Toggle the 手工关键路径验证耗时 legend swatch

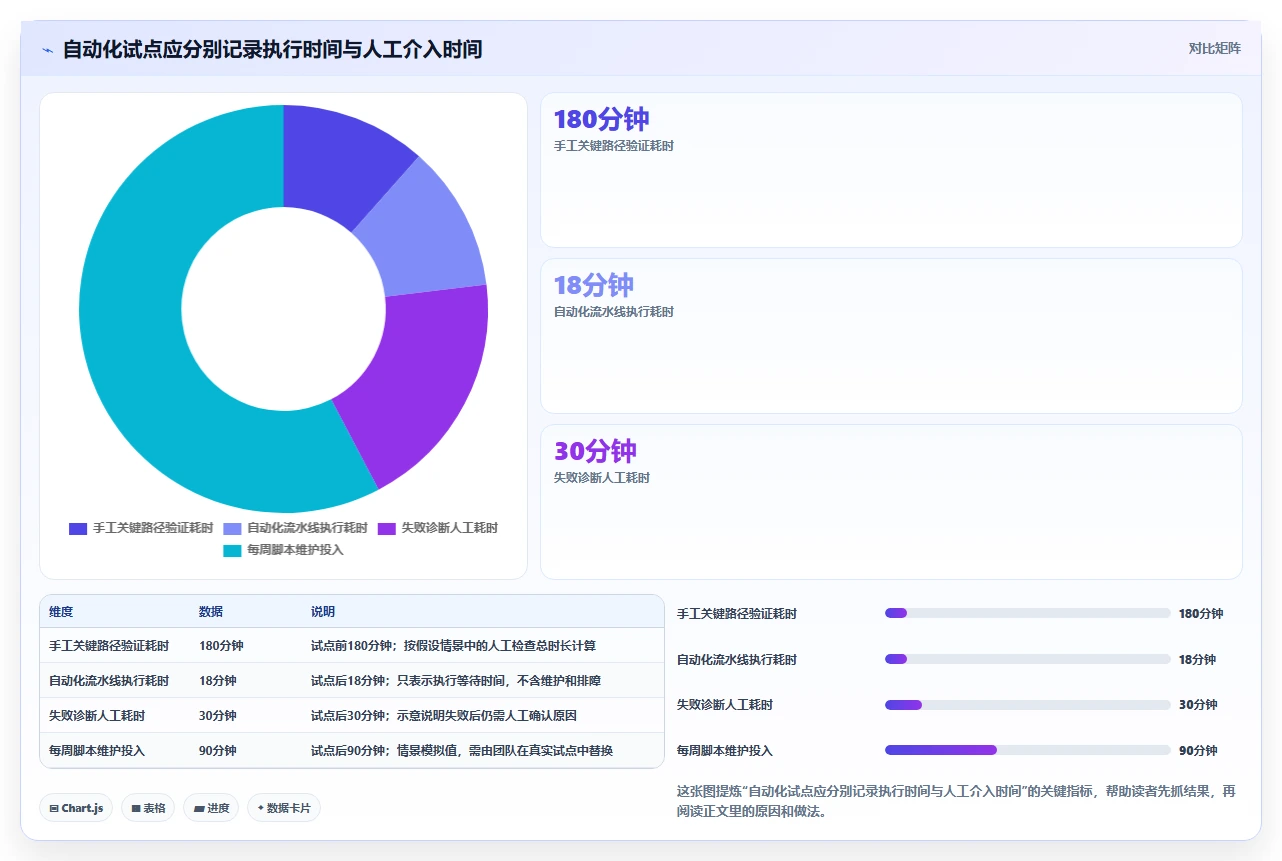78,528
